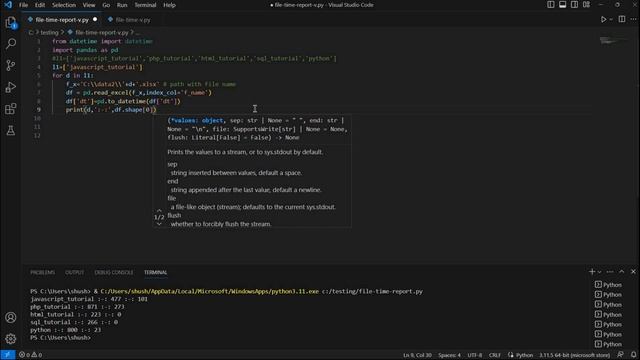Show previous signature in the hint popup
This screenshot has height=360, width=640.
tap(159, 210)
